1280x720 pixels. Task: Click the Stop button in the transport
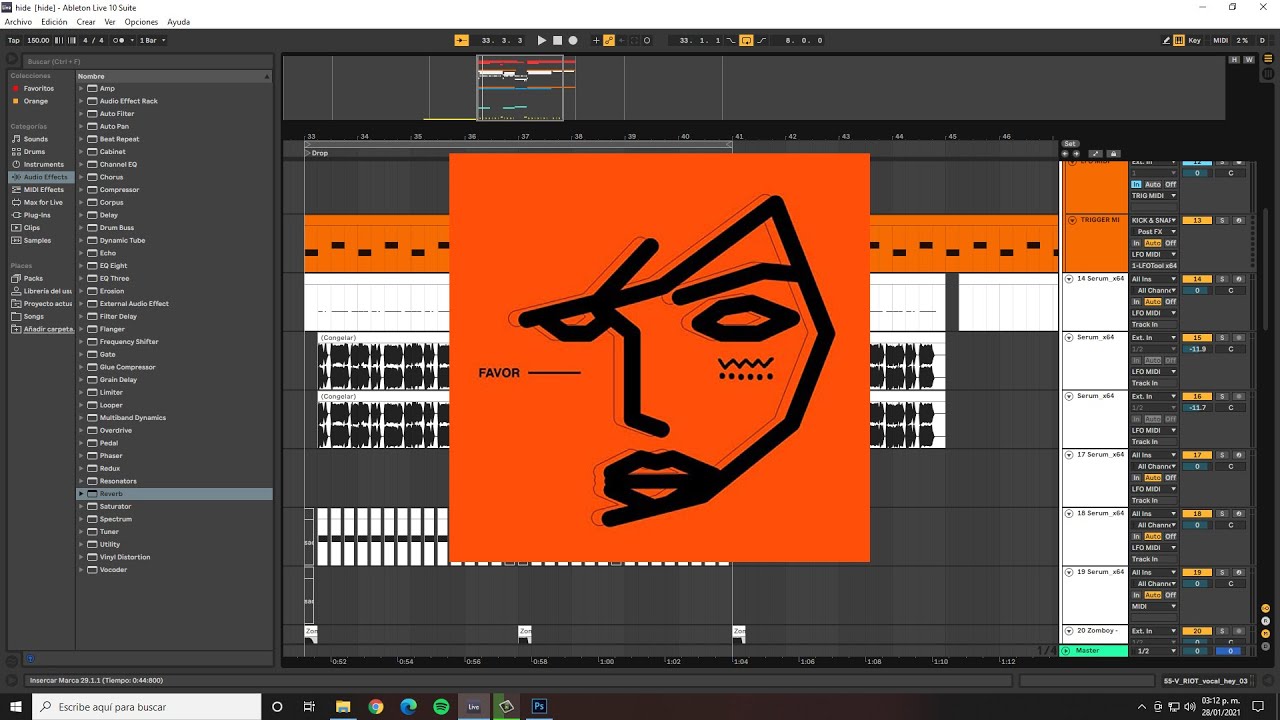pyautogui.click(x=557, y=40)
